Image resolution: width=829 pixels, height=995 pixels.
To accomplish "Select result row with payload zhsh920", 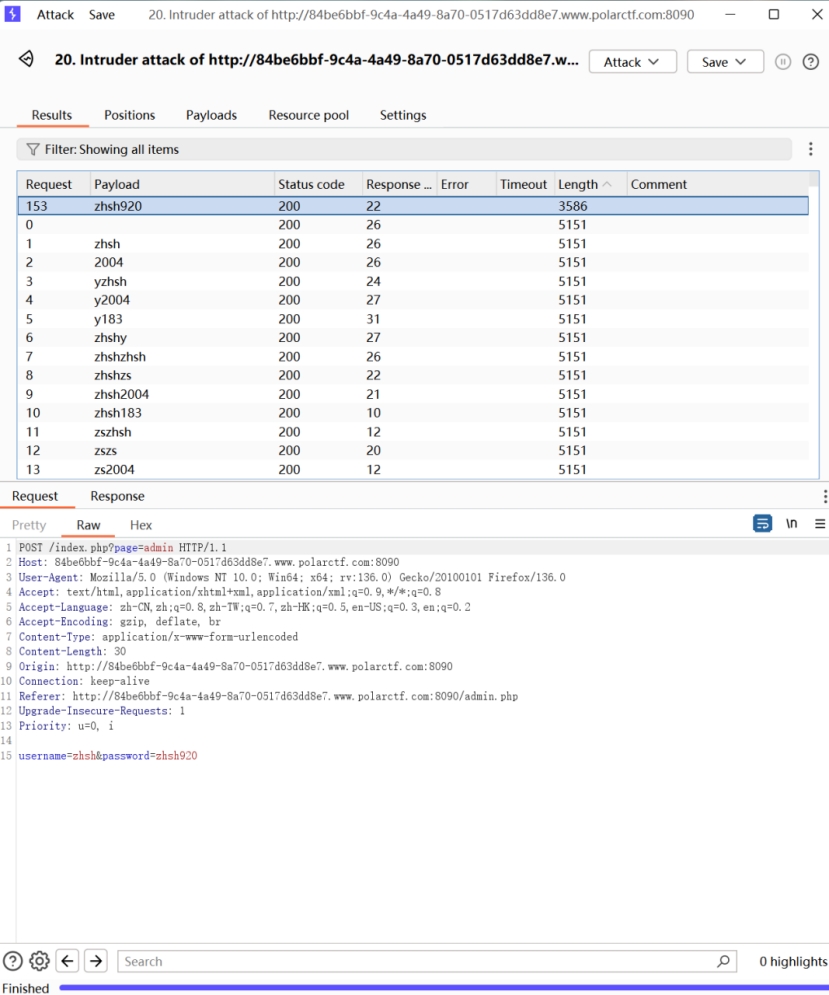I will [413, 206].
